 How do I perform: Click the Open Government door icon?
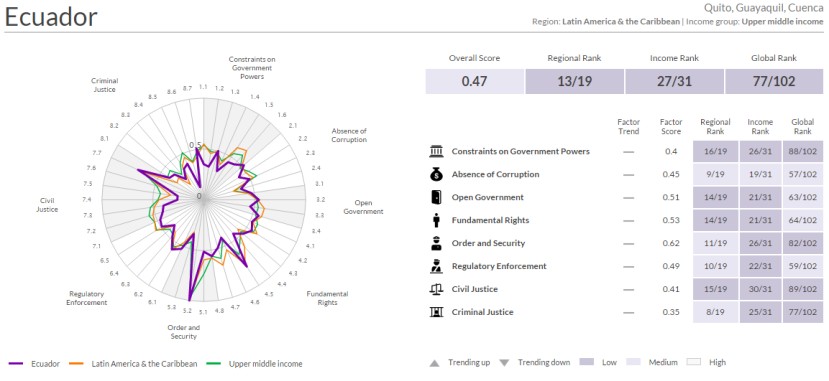click(436, 198)
